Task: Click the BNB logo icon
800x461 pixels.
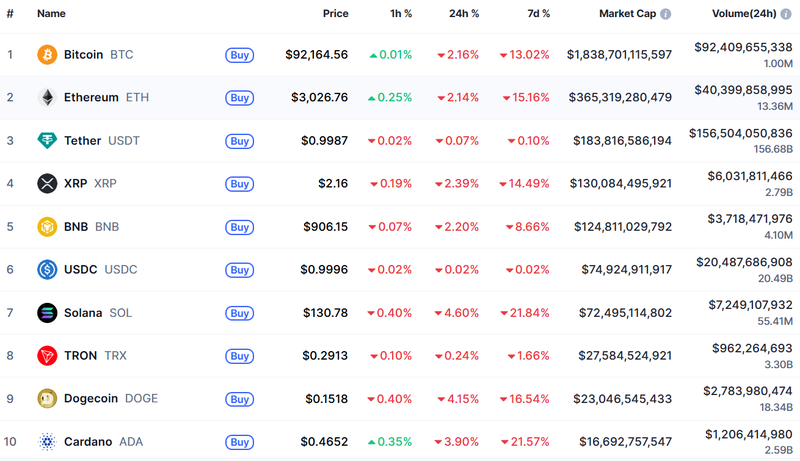Action: coord(47,226)
